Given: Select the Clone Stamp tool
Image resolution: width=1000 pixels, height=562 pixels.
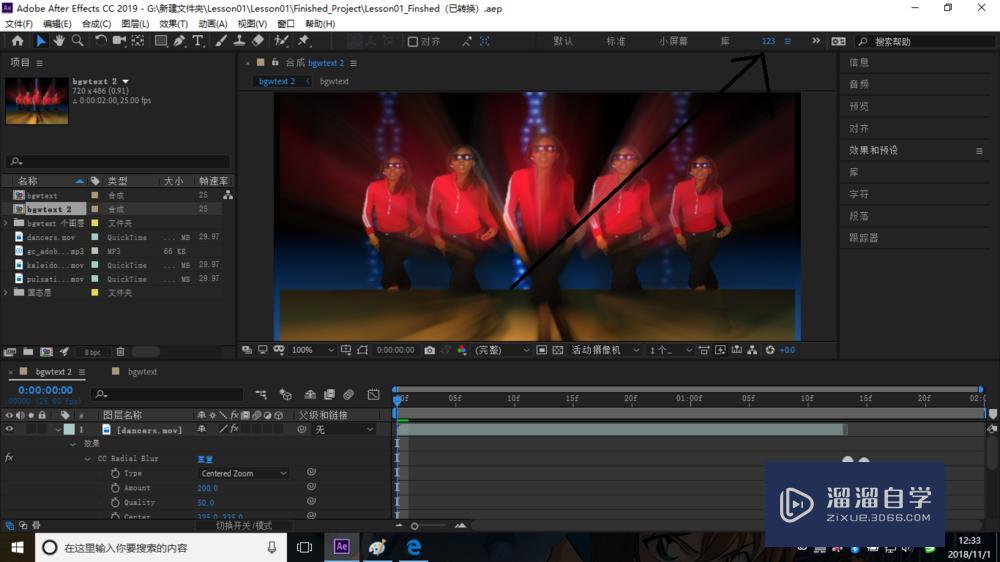Looking at the screenshot, I should (x=239, y=41).
